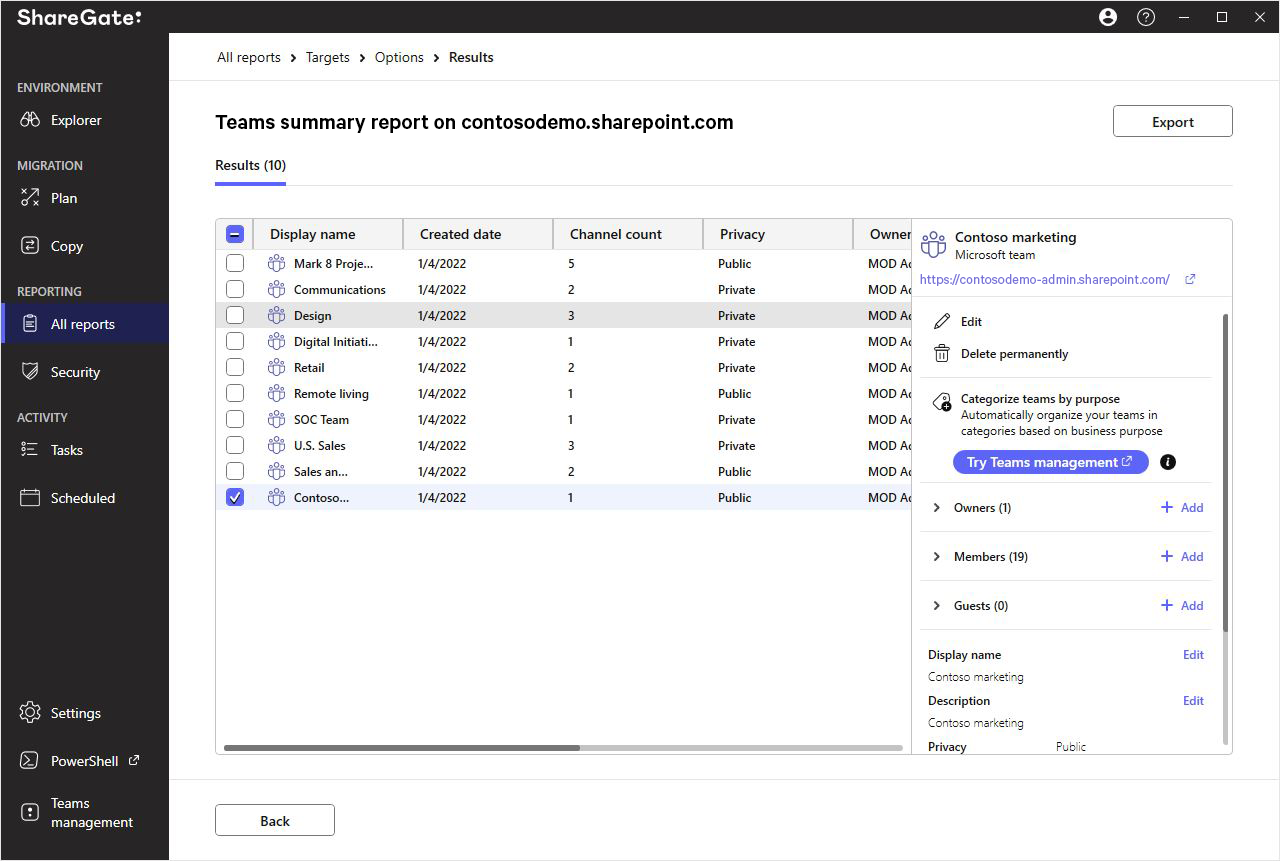Open the Explorer binoculars icon
Viewport: 1280px width, 861px height.
[x=30, y=120]
